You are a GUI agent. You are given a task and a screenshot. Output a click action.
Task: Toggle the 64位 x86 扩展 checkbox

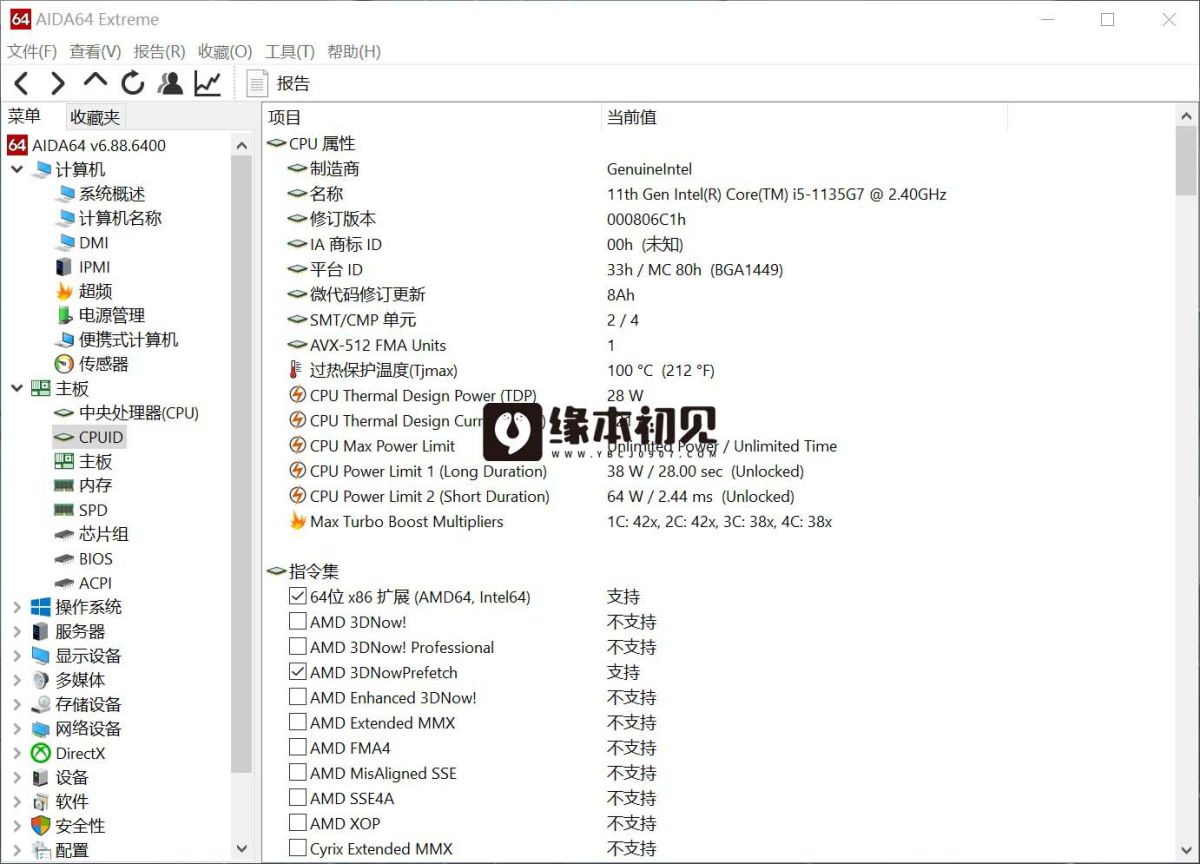coord(297,596)
